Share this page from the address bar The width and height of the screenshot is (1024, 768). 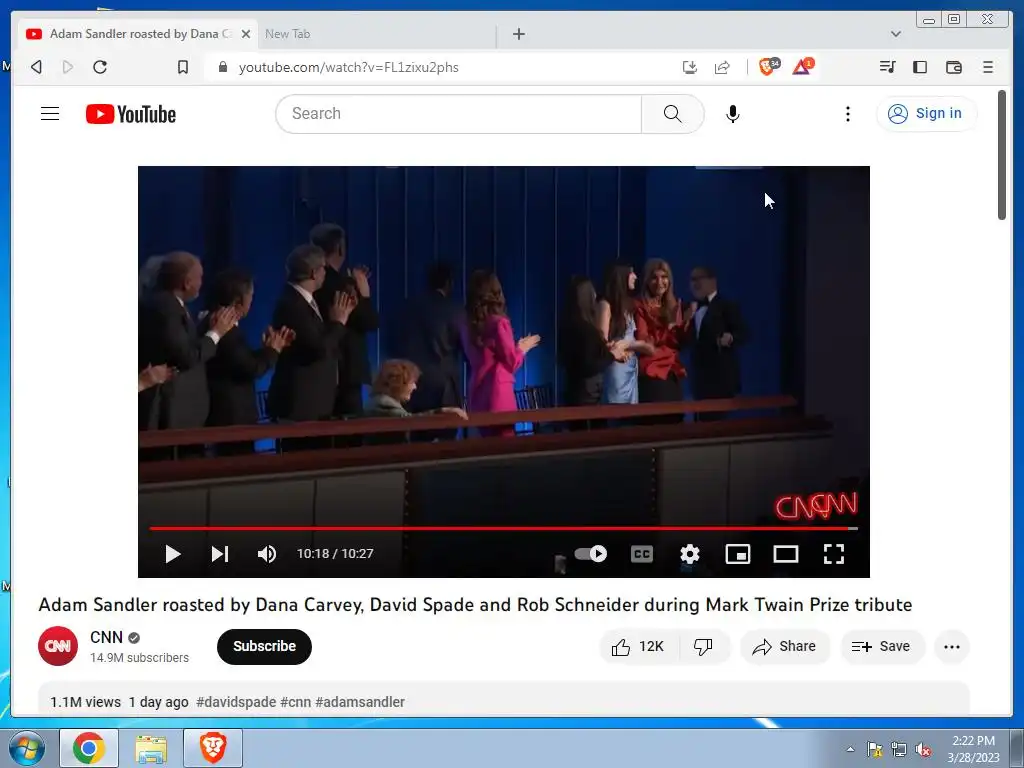coord(722,67)
